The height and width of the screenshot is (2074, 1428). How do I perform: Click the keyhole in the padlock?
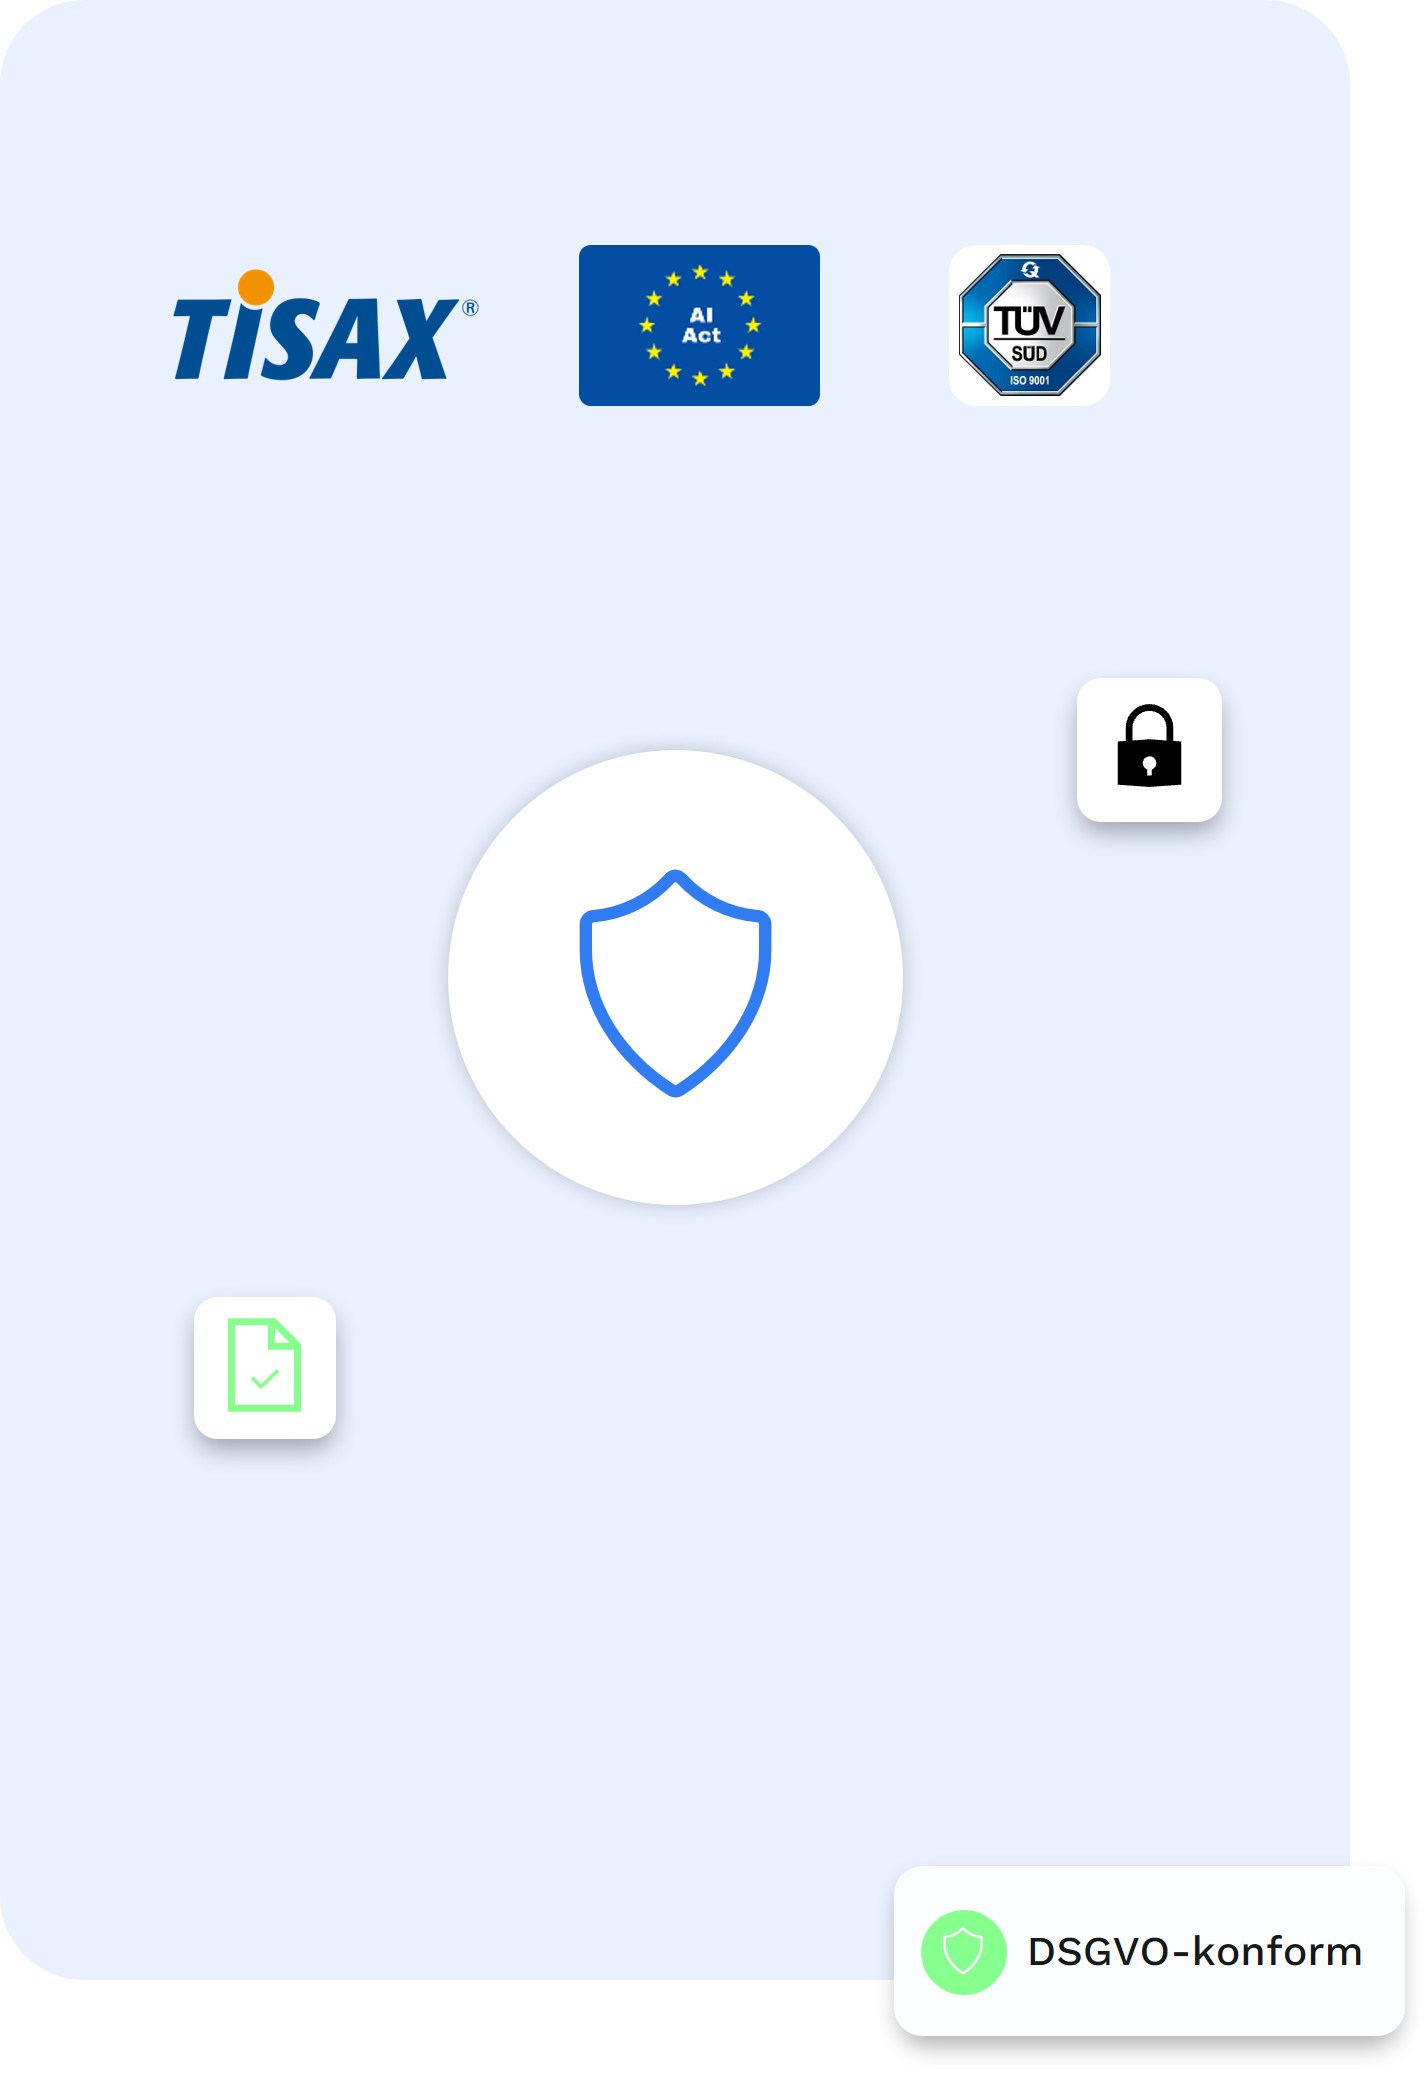point(1149,766)
